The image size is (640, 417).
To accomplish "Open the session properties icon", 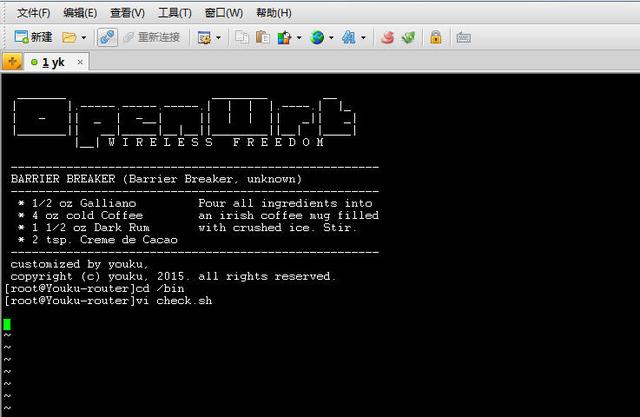I will 204,38.
